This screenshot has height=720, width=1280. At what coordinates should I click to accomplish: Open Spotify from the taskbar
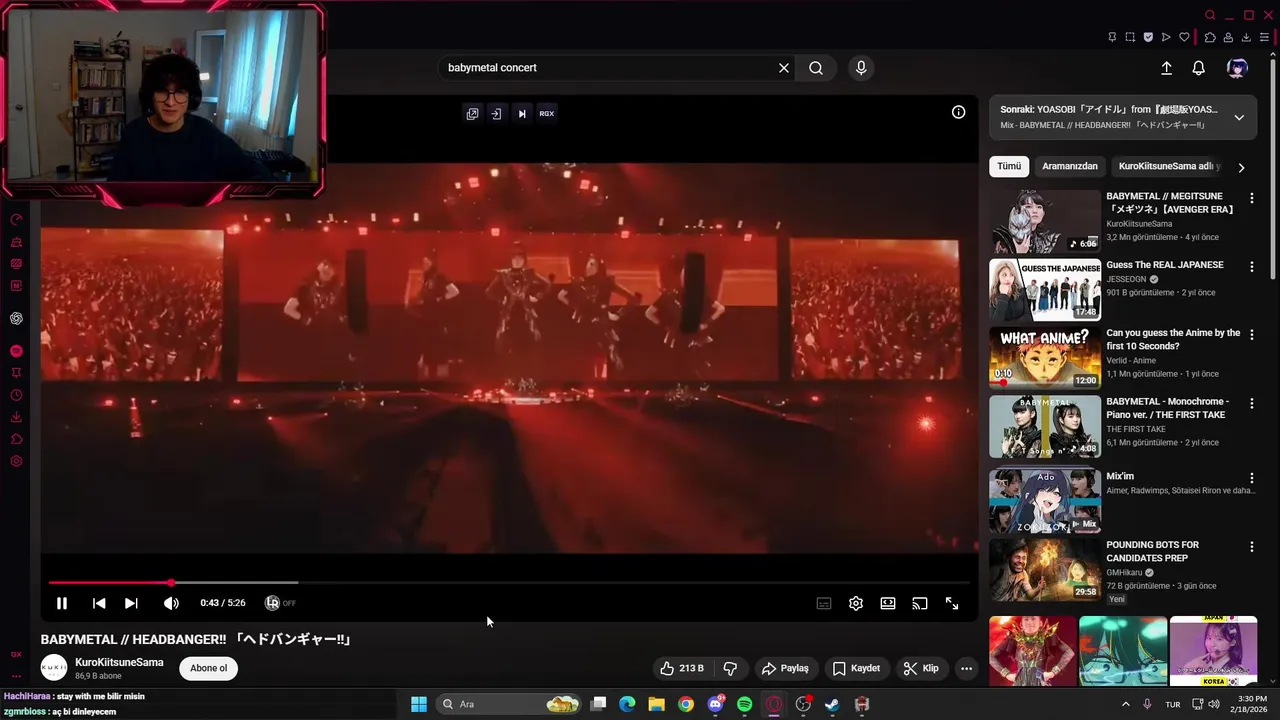point(744,704)
